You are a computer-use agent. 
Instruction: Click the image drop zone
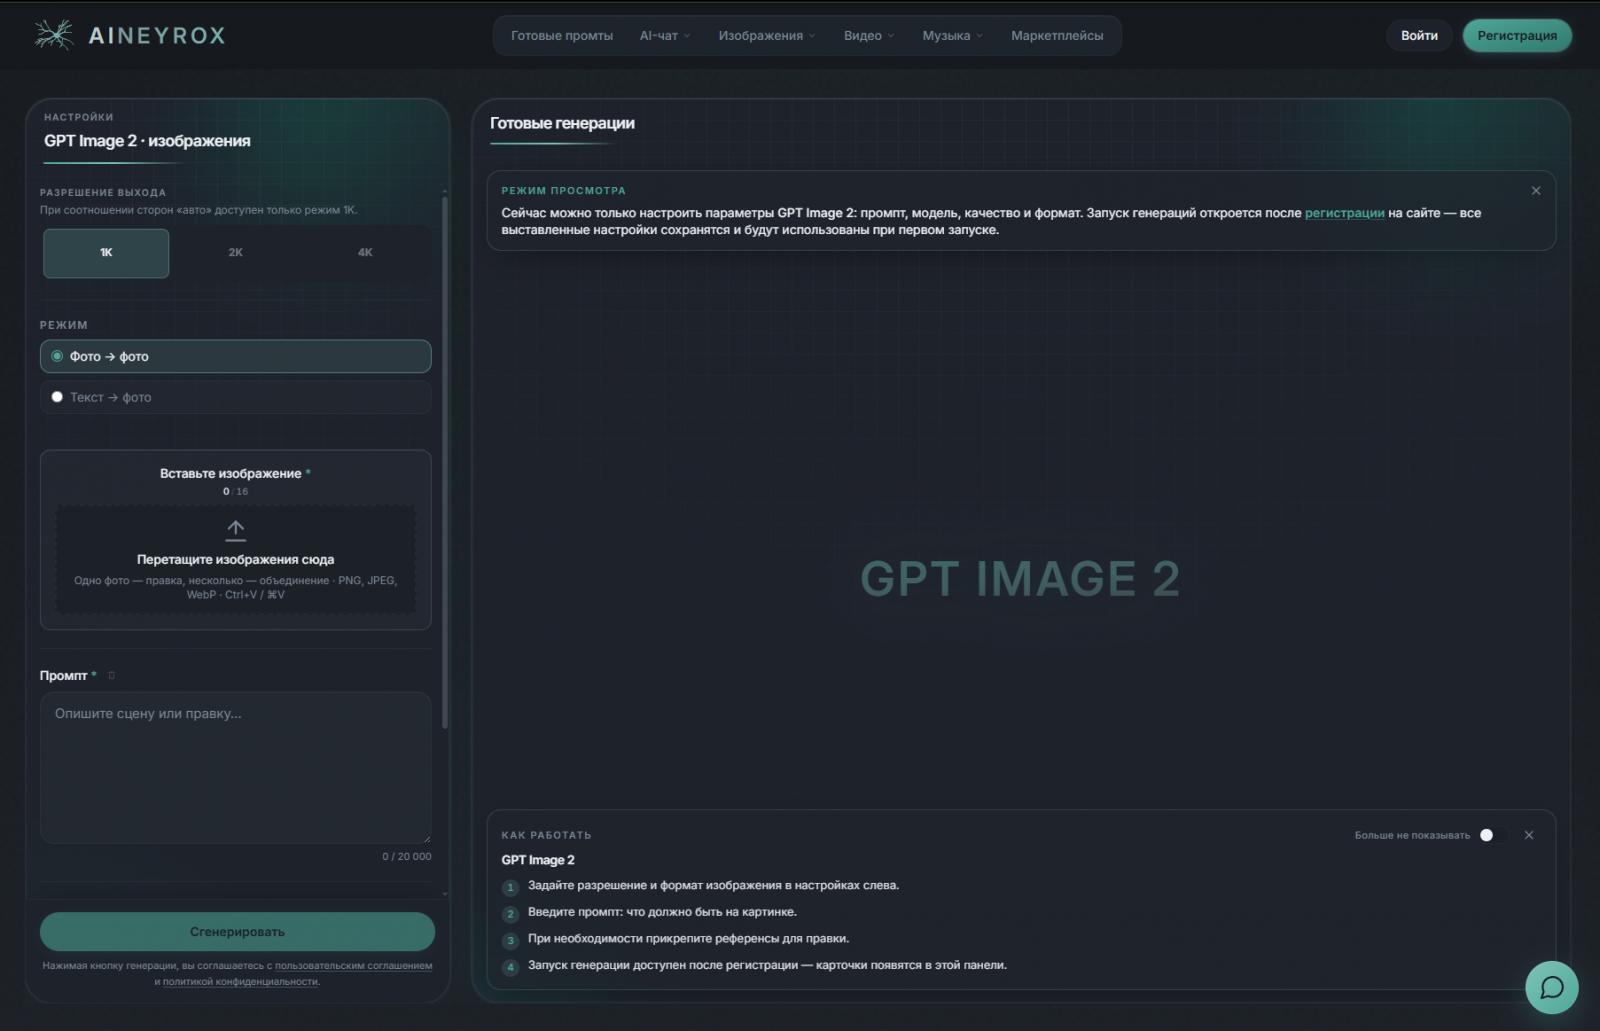(236, 560)
